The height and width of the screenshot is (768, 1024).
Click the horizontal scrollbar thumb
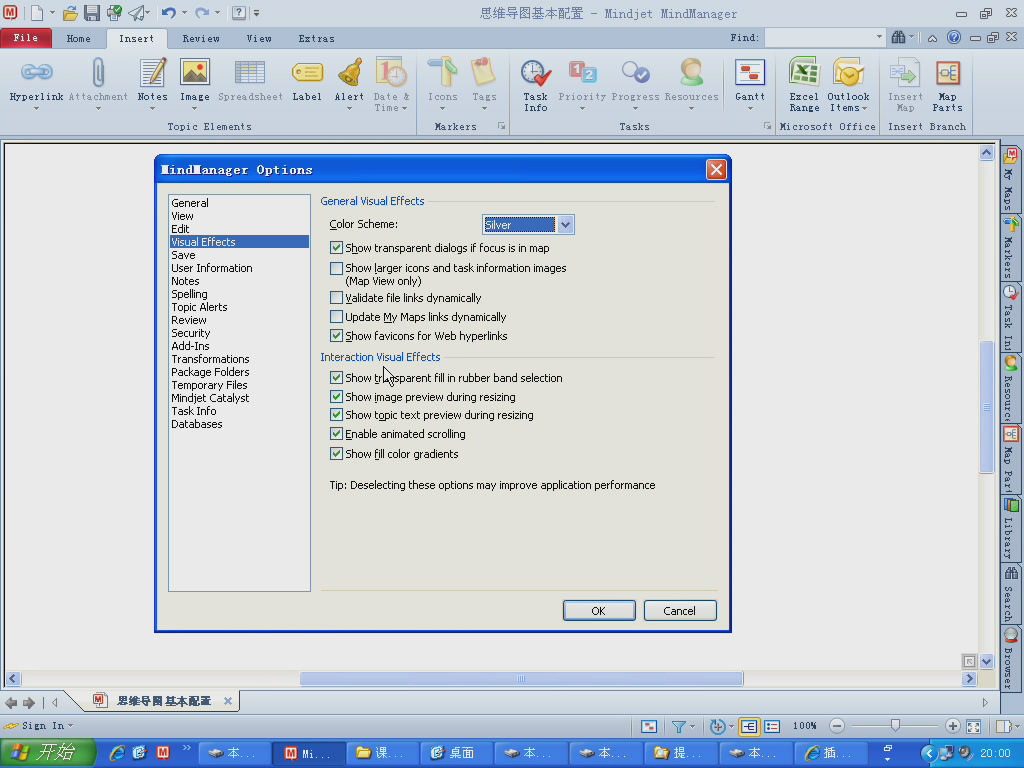click(521, 679)
